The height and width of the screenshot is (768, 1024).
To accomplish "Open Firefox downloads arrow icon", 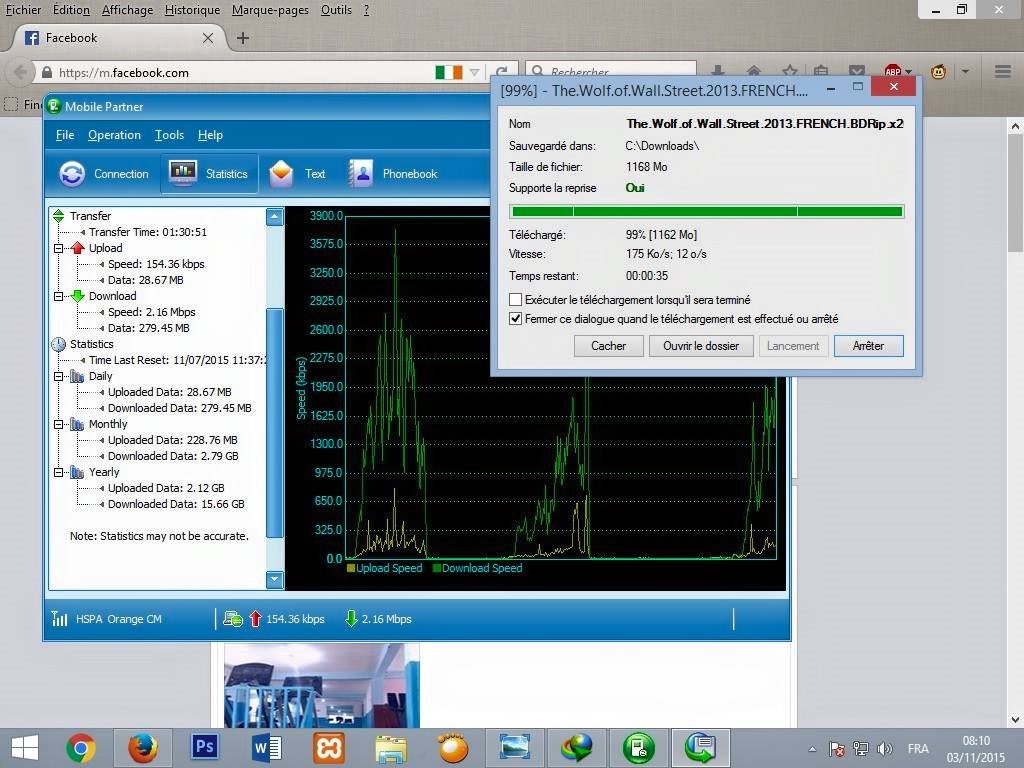I will pyautogui.click(x=718, y=71).
